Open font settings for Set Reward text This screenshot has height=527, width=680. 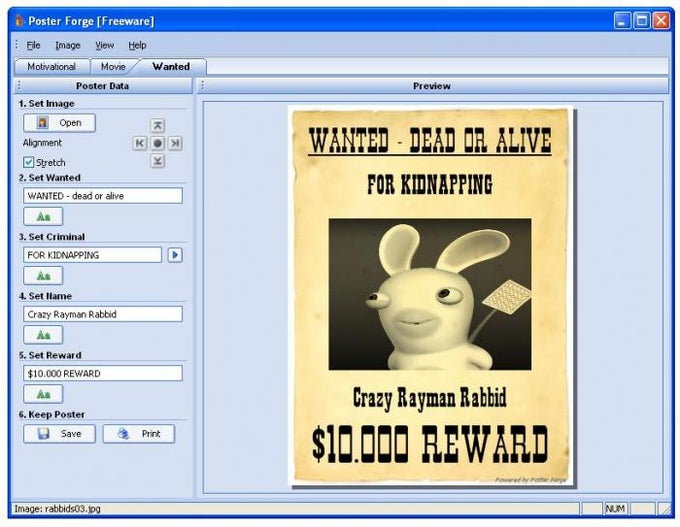click(x=43, y=394)
